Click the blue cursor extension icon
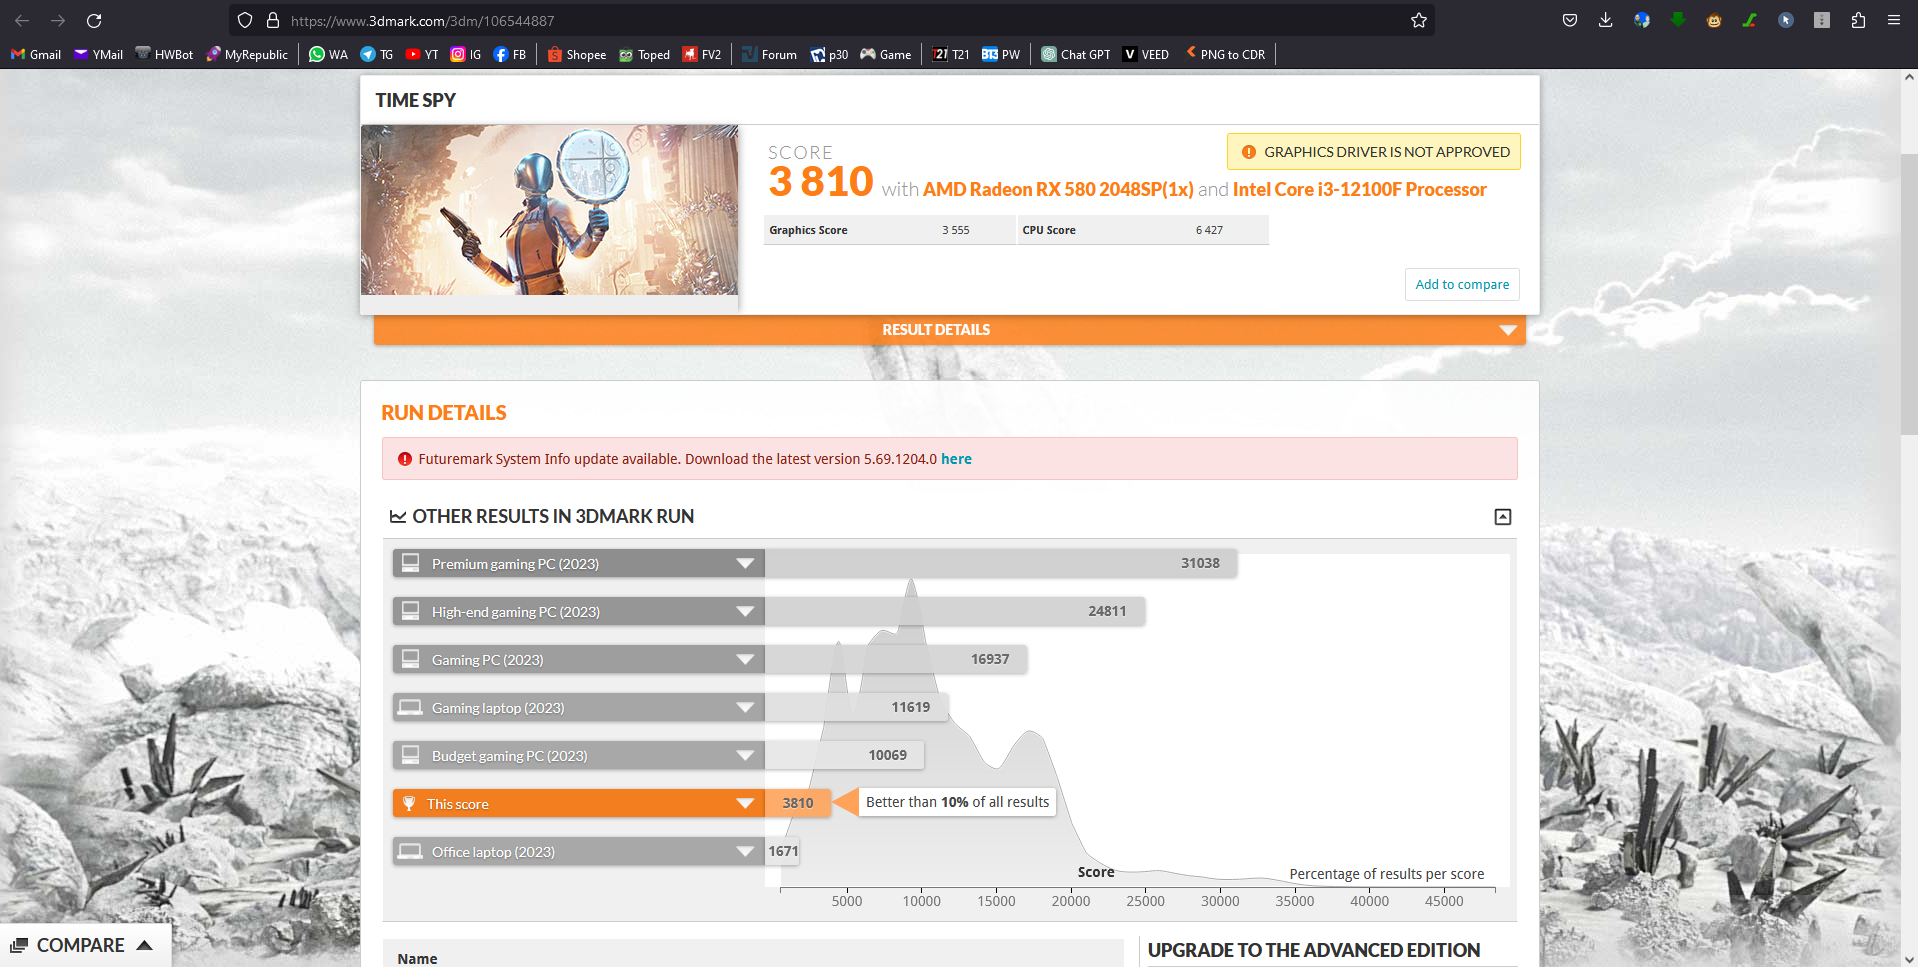This screenshot has height=967, width=1918. tap(1786, 20)
